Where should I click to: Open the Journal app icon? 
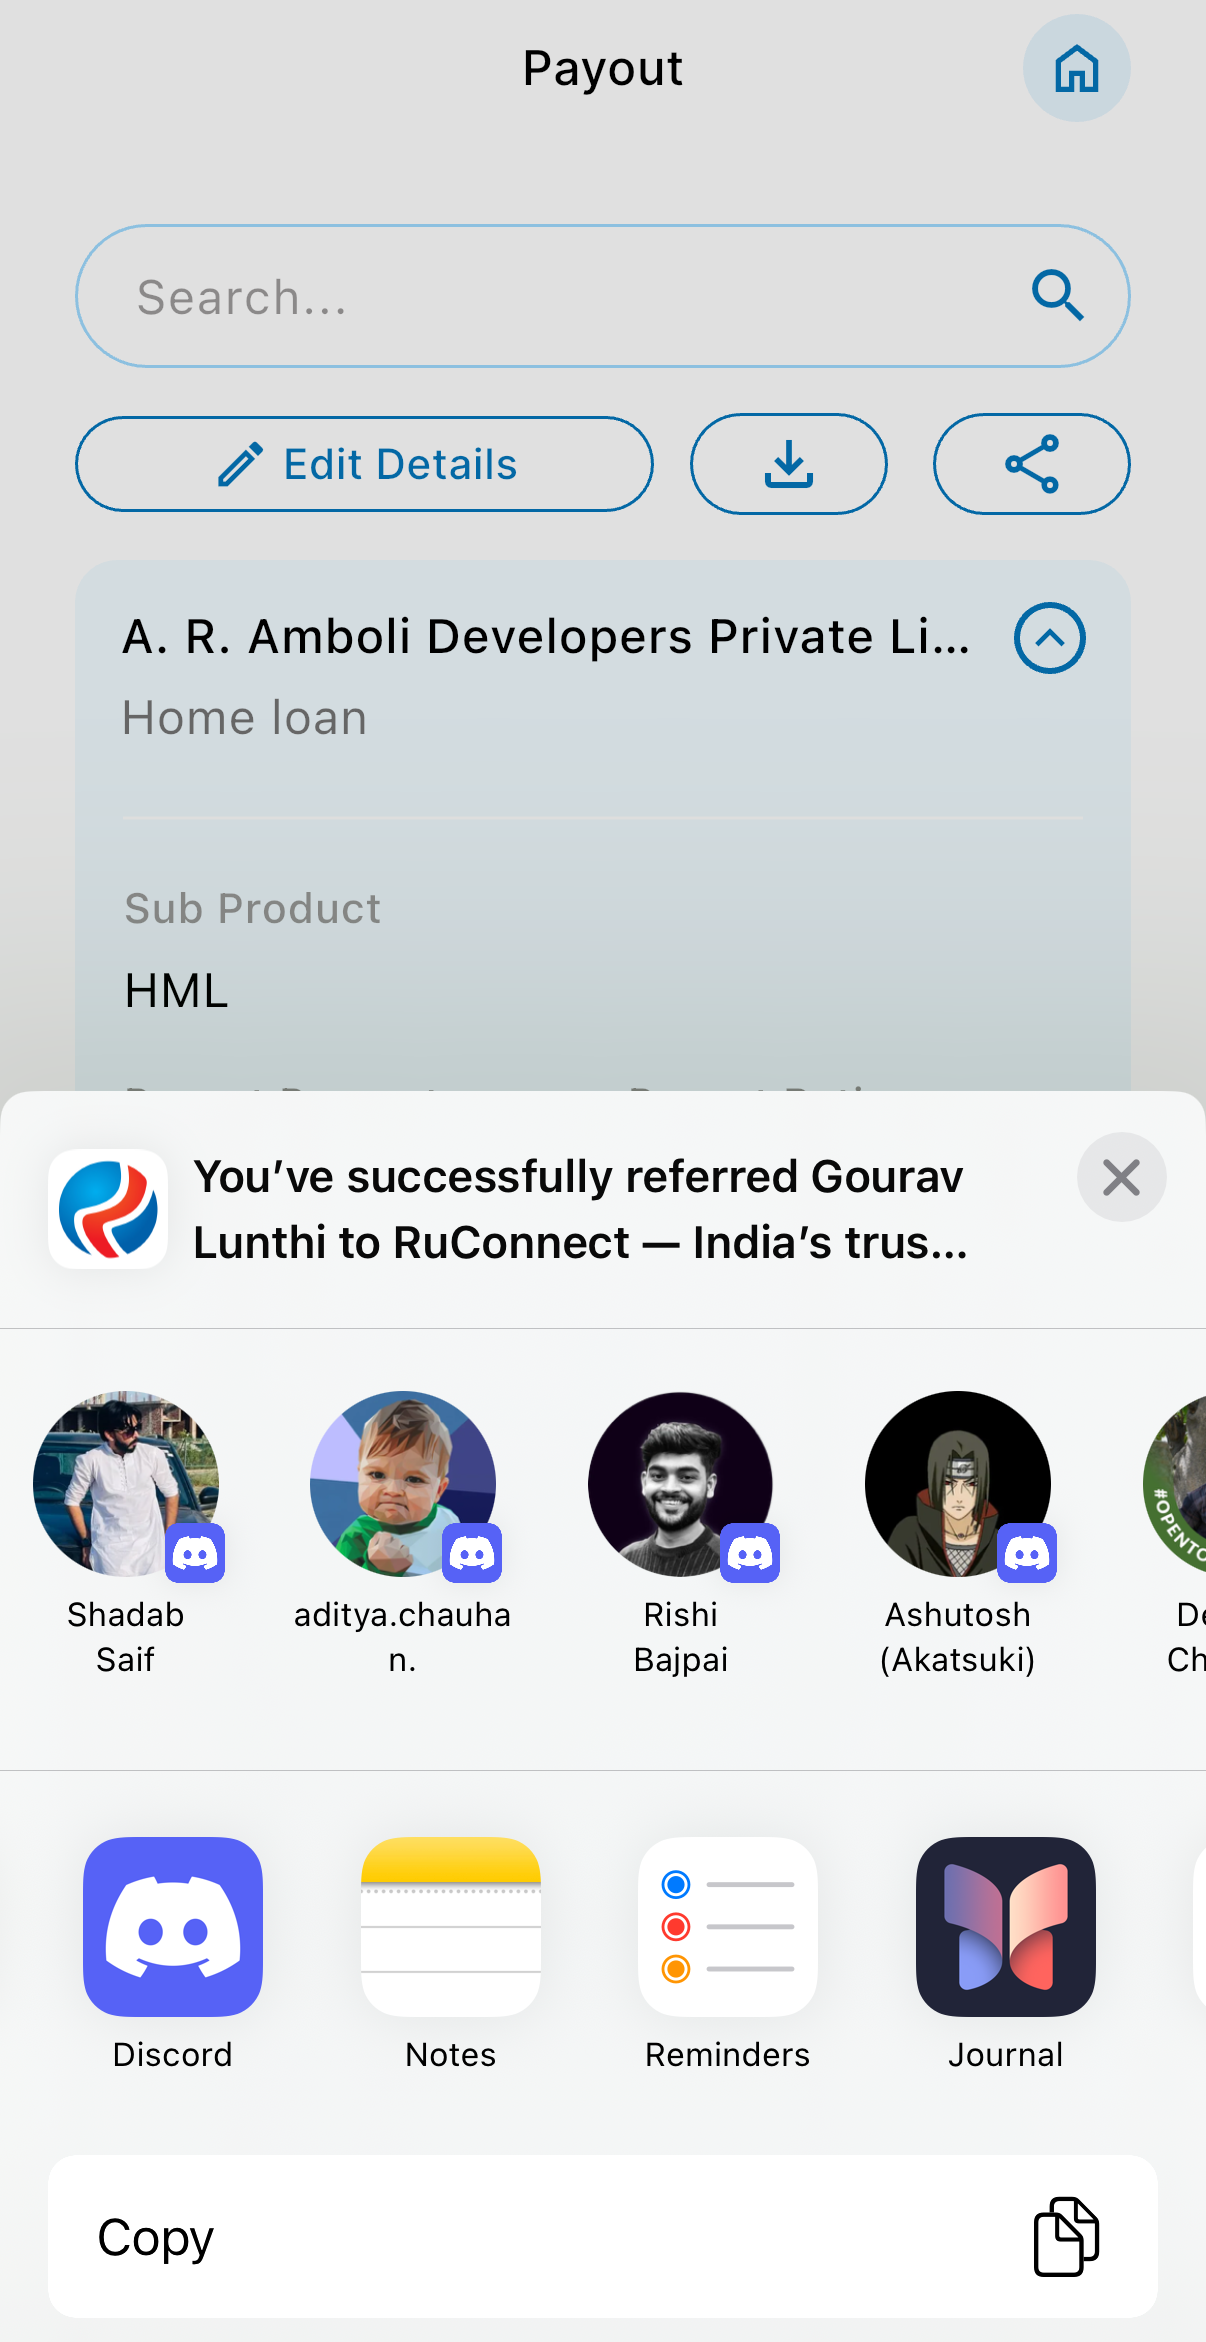(1005, 1926)
